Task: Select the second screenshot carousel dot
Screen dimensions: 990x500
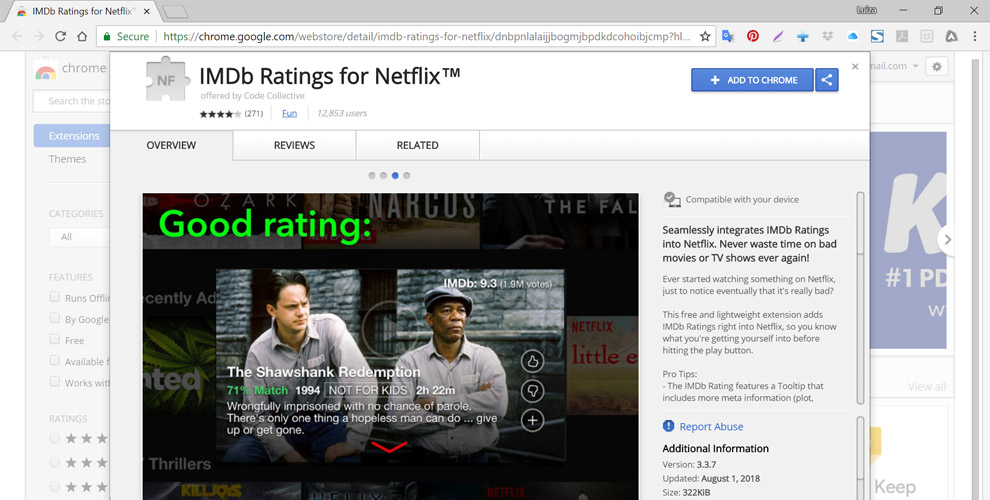Action: click(x=383, y=176)
